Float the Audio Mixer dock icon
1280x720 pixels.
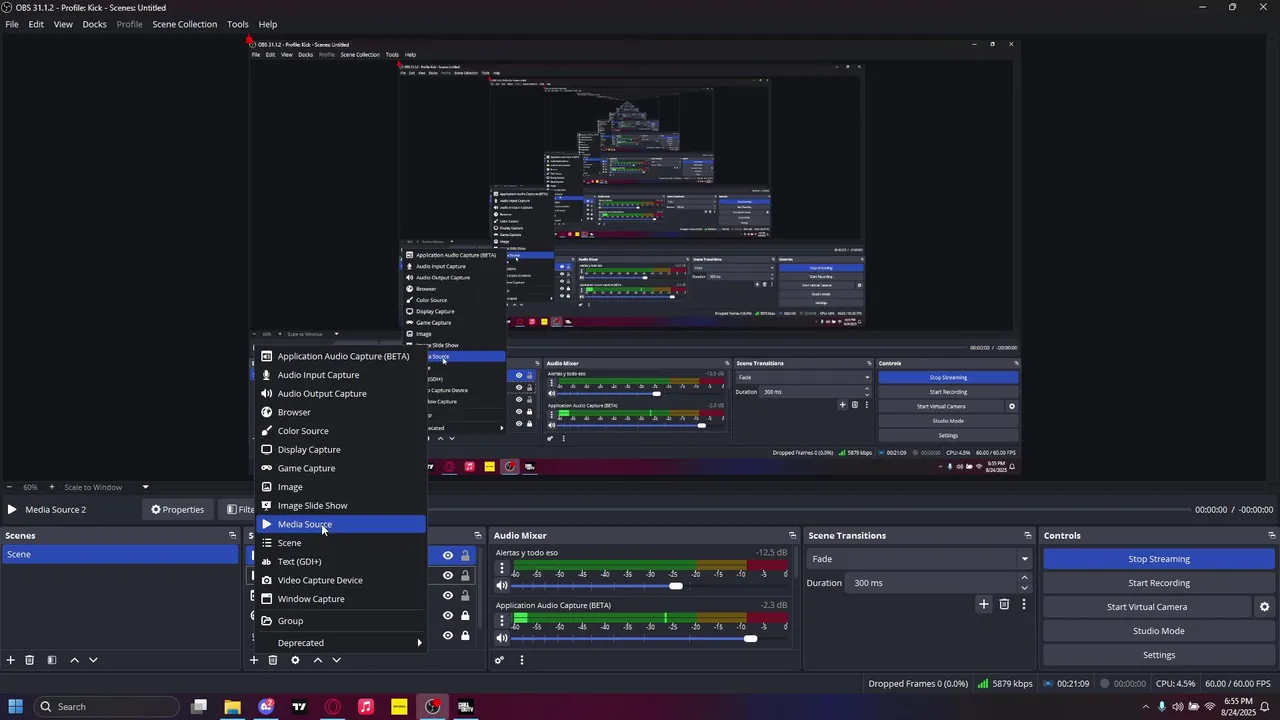[x=792, y=536]
